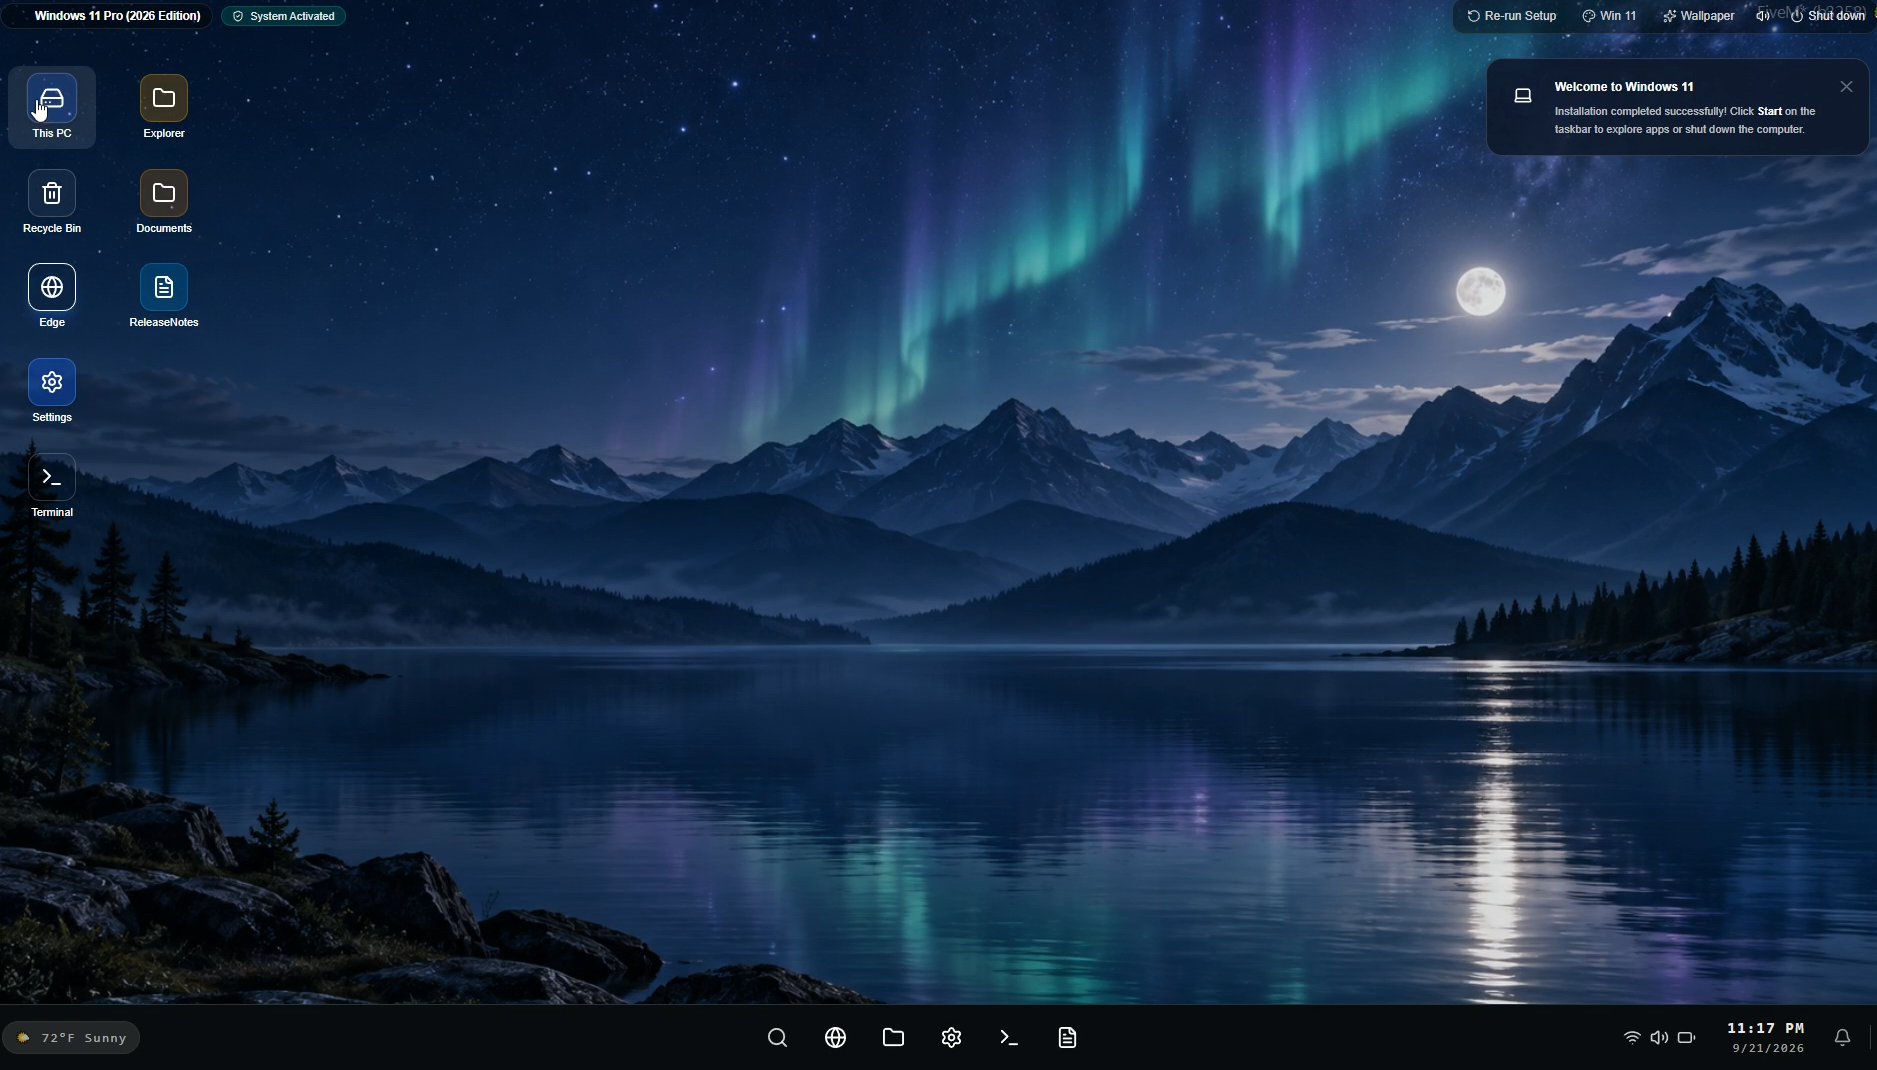1877x1070 pixels.
Task: Click the Wi-Fi icon in system tray
Action: (1632, 1038)
